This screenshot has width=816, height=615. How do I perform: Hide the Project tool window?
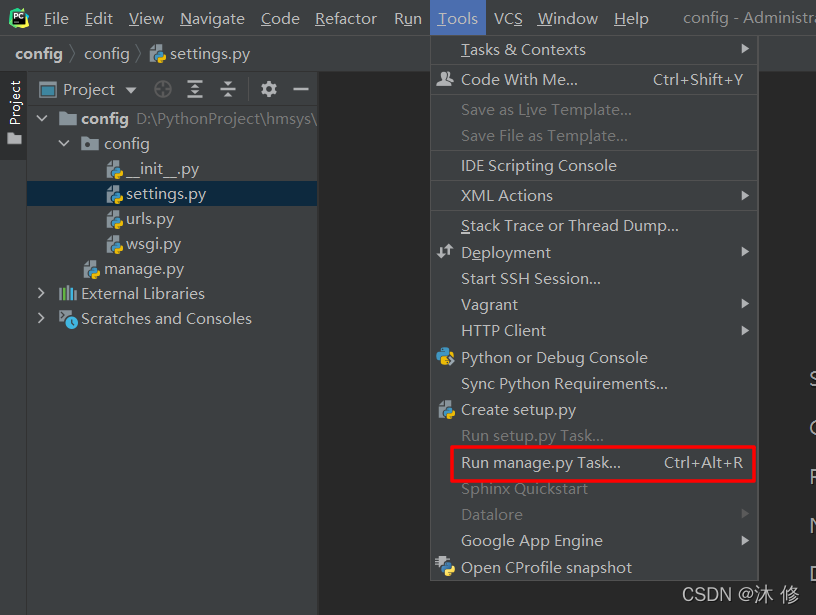click(x=301, y=89)
